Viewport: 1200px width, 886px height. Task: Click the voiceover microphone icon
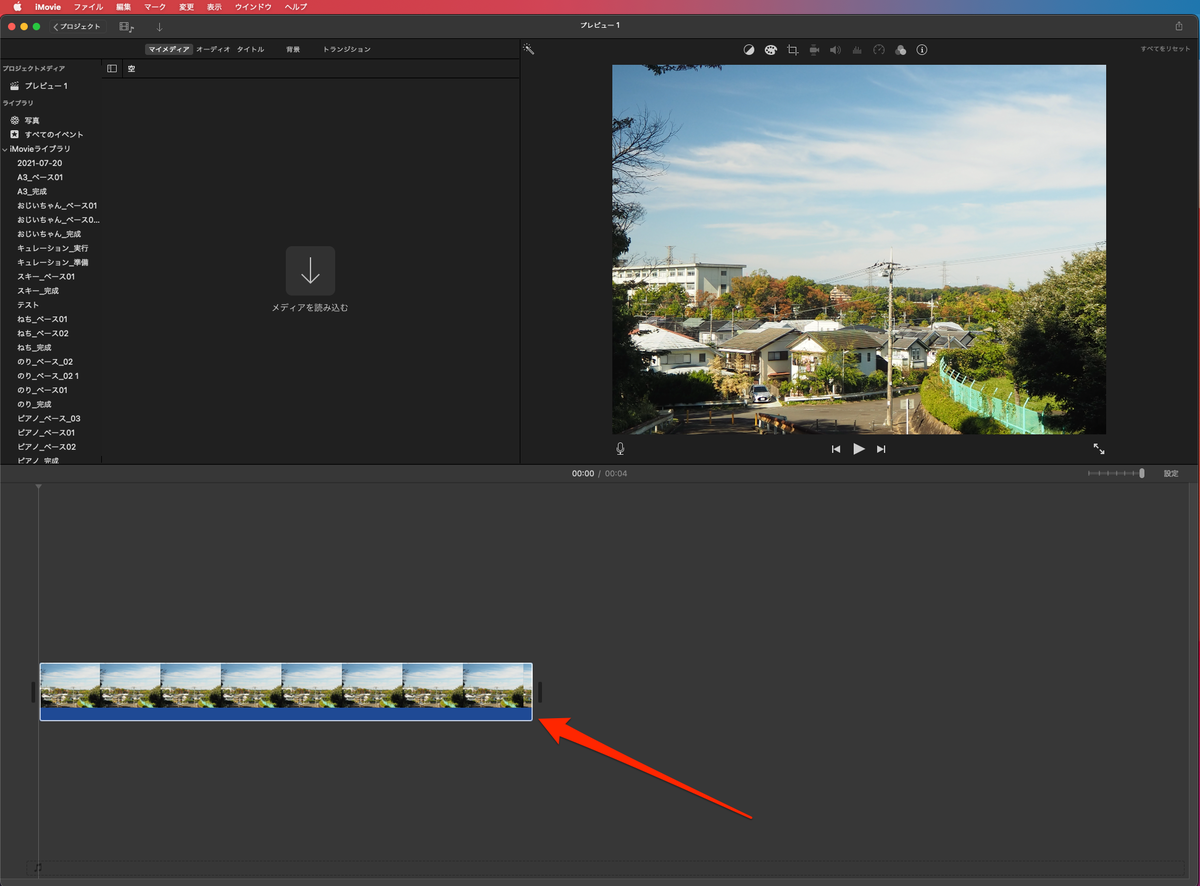coord(620,449)
